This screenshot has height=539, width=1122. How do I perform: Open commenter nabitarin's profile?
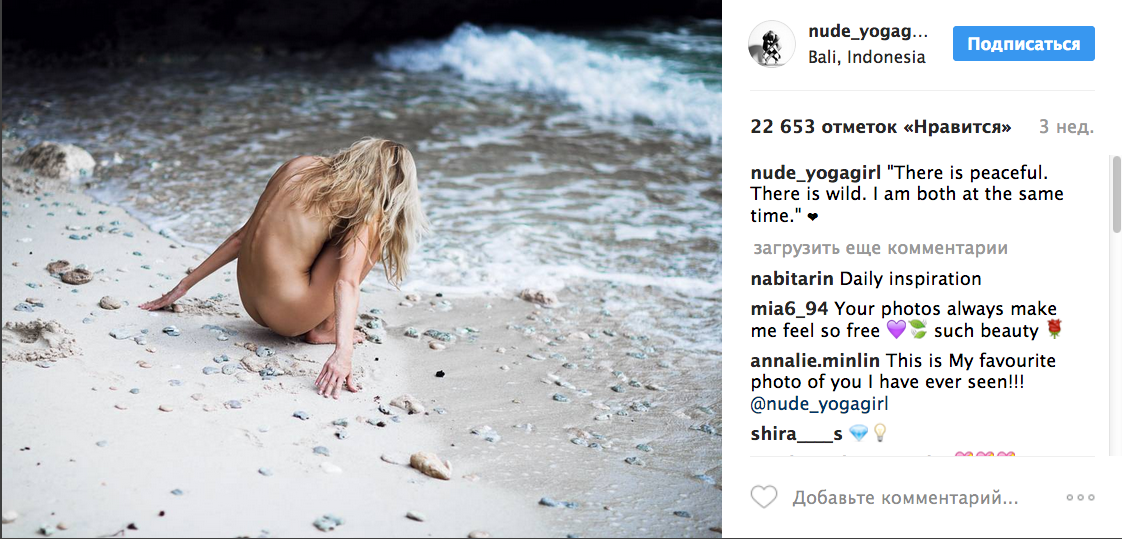pos(792,278)
